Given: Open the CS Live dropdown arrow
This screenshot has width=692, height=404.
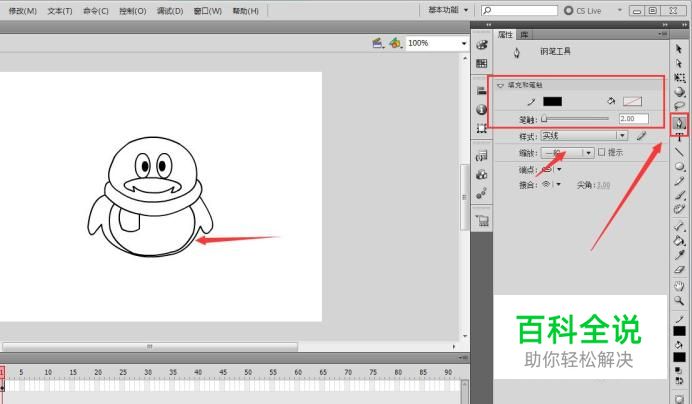Looking at the screenshot, I should 620,10.
